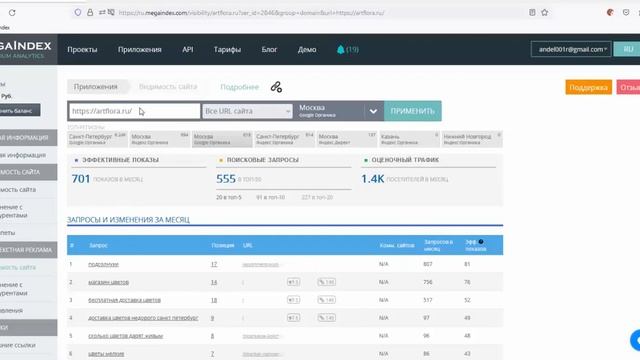Select the Москва Яндекс Директ region tab

pos(347,139)
